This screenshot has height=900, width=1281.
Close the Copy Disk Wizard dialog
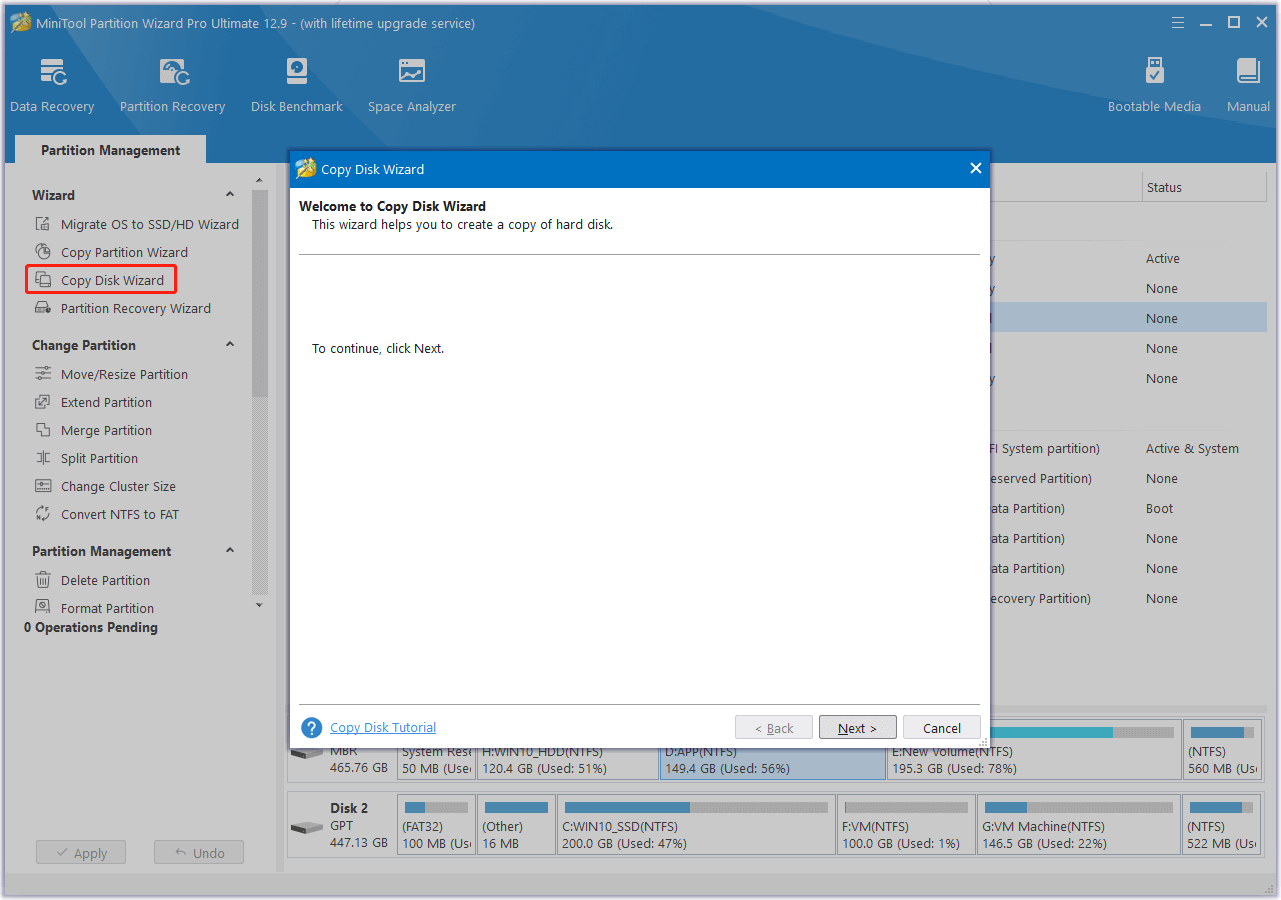tap(975, 169)
